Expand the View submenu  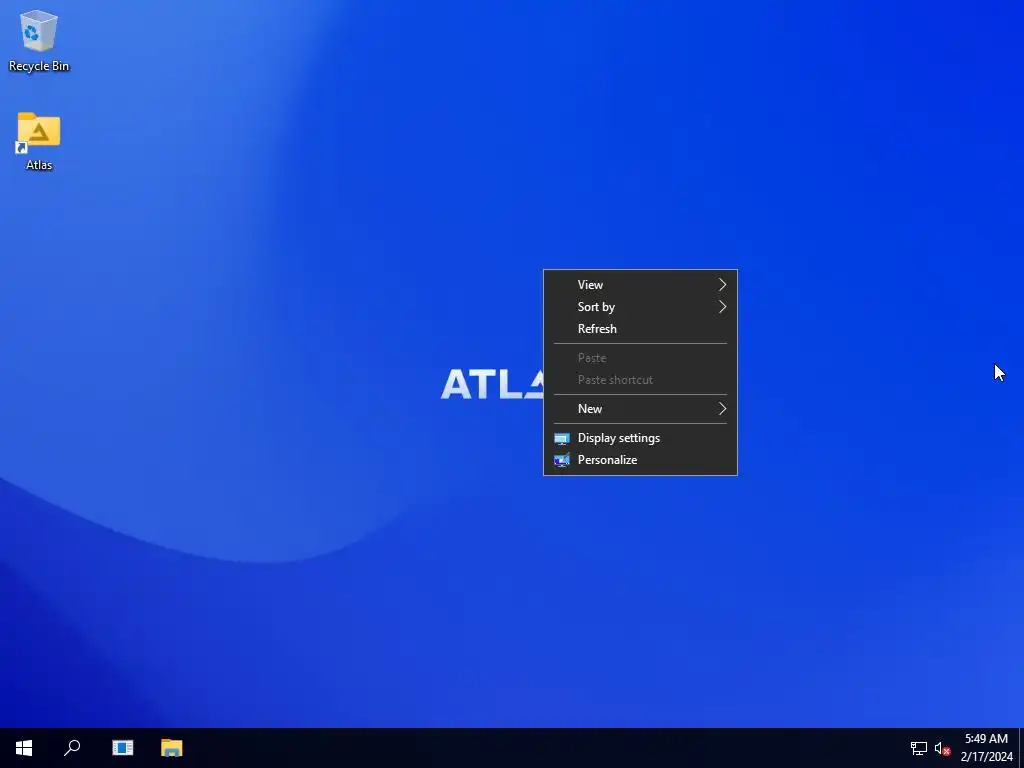point(640,285)
